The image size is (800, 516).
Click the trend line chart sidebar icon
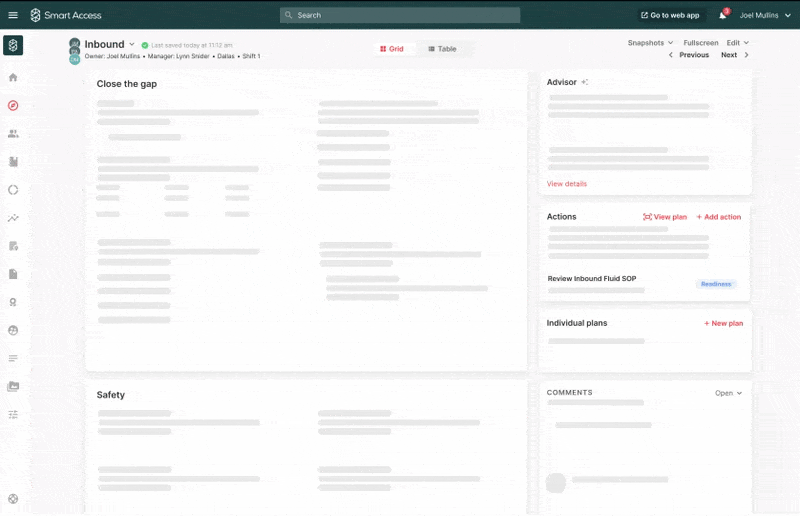point(13,218)
